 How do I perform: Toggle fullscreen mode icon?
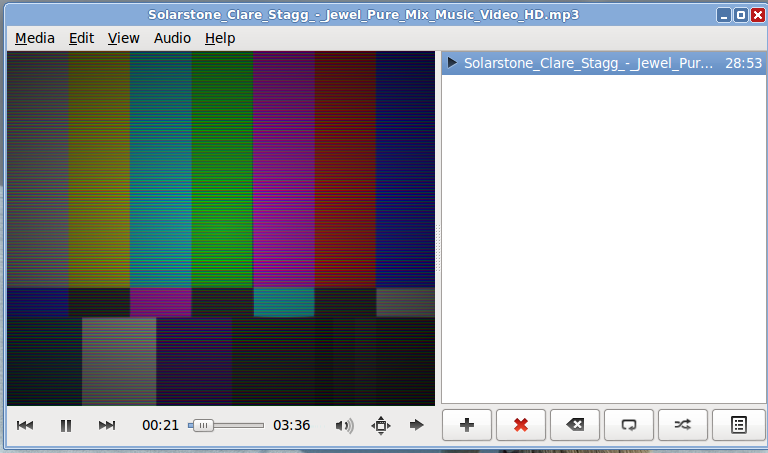[380, 425]
